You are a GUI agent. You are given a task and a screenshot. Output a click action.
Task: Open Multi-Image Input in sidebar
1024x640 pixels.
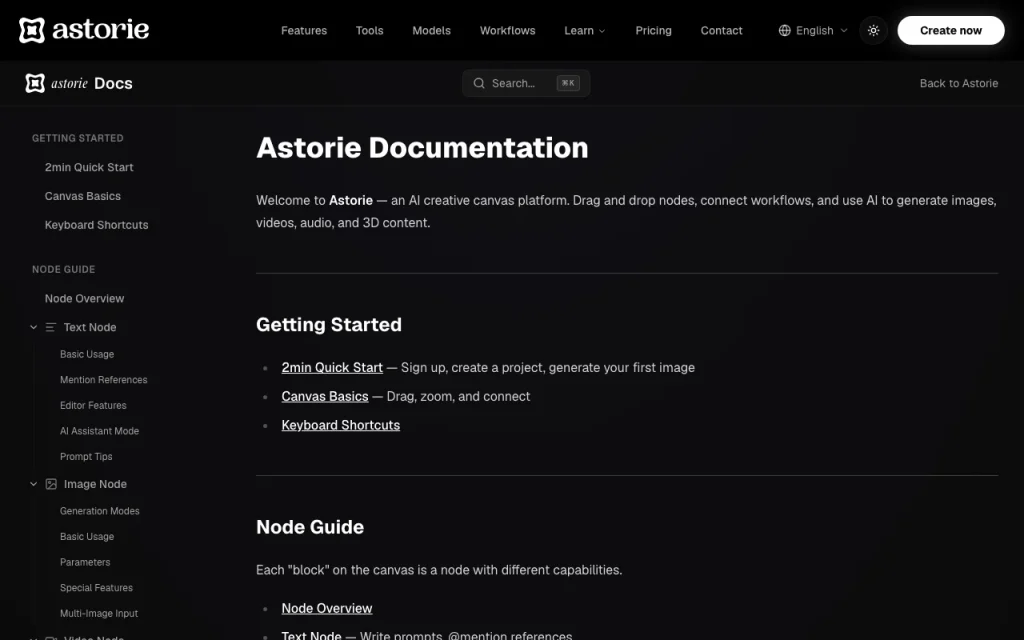[x=99, y=613]
